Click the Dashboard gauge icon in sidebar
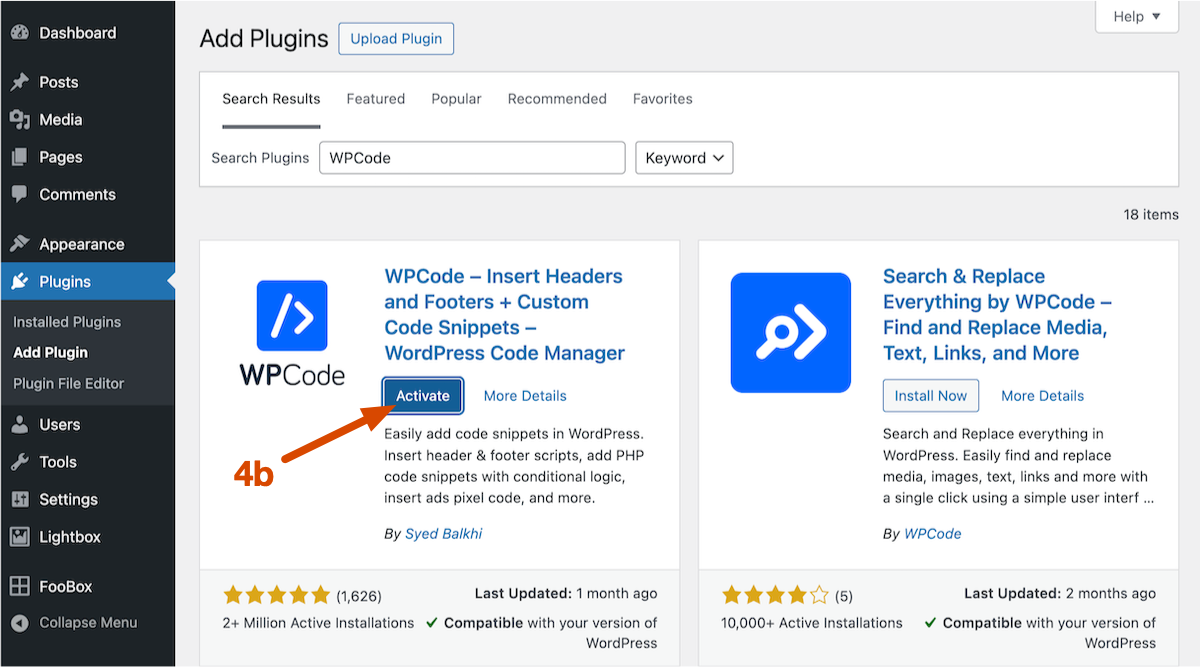The width and height of the screenshot is (1201, 667). click(x=19, y=32)
